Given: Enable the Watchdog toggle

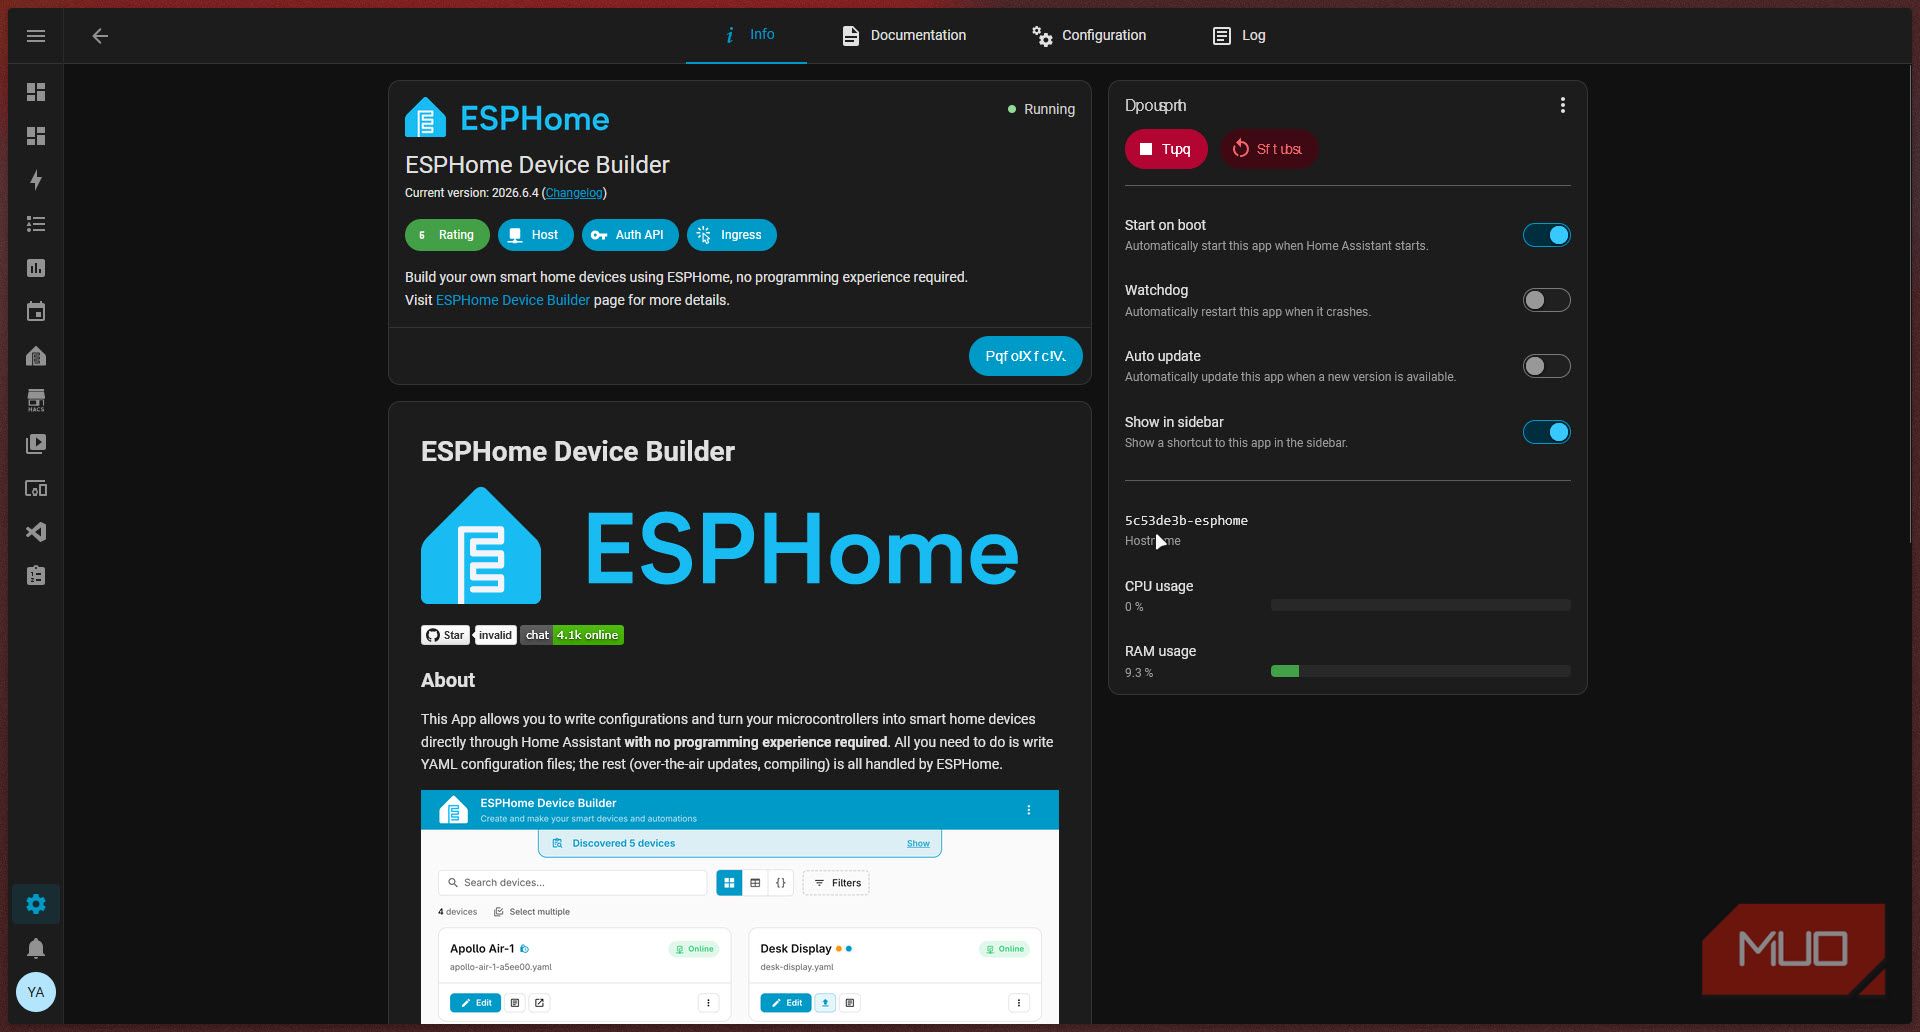Looking at the screenshot, I should [1546, 300].
